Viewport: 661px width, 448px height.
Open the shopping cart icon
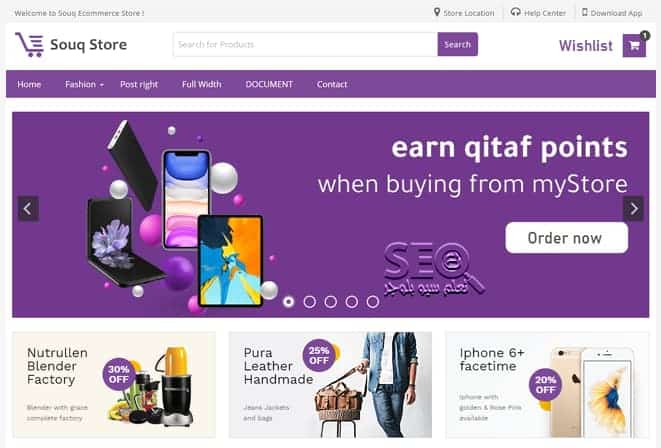[x=634, y=46]
